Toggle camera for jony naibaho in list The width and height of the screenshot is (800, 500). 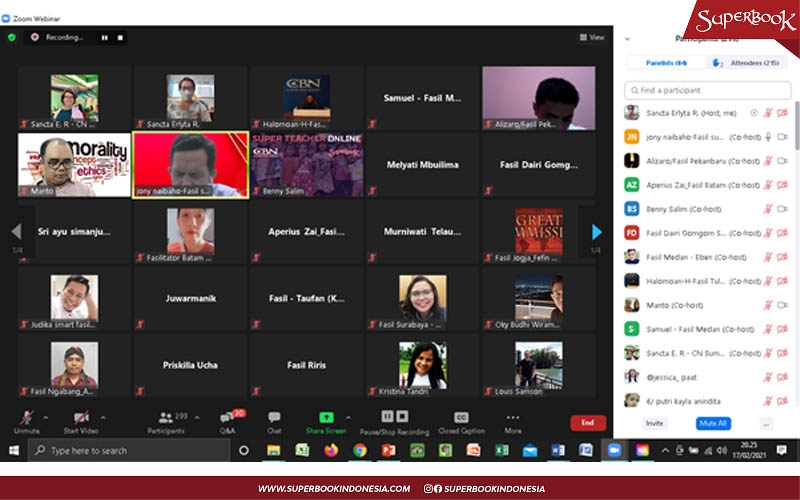[x=782, y=137]
